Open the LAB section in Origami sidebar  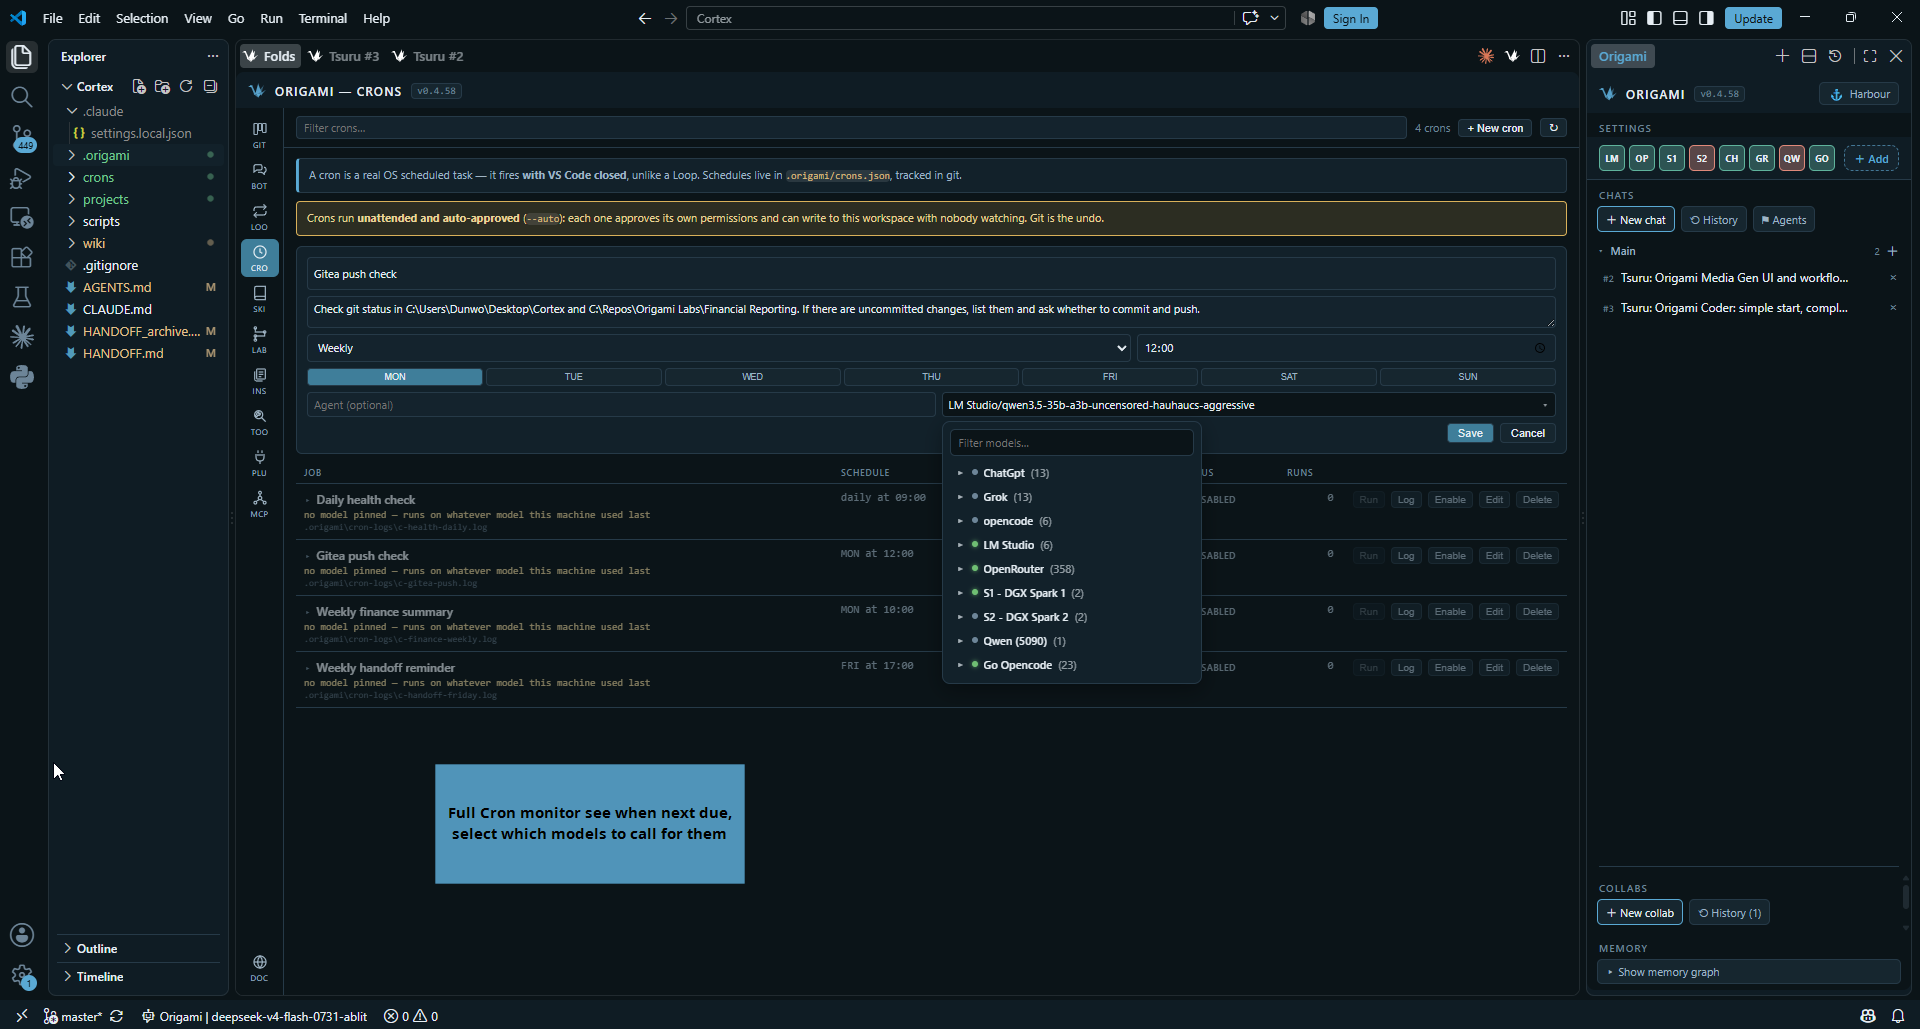tap(259, 340)
